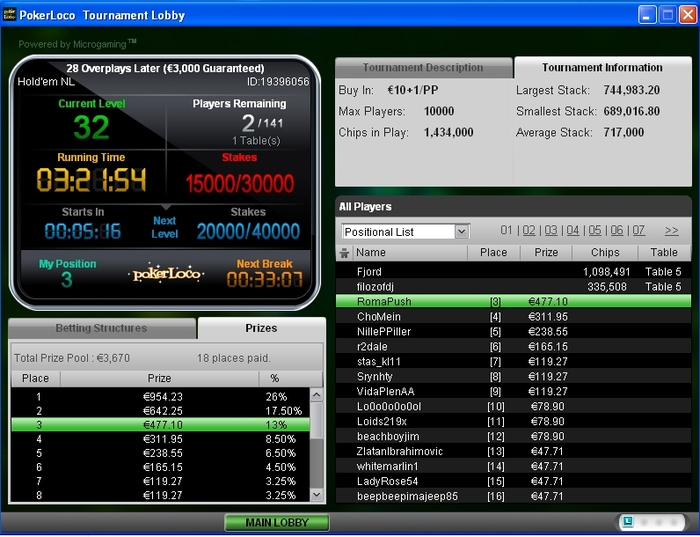Screen dimensions: 700x537
Task: Click the prize list scroll up arrow
Action: pos(317,395)
